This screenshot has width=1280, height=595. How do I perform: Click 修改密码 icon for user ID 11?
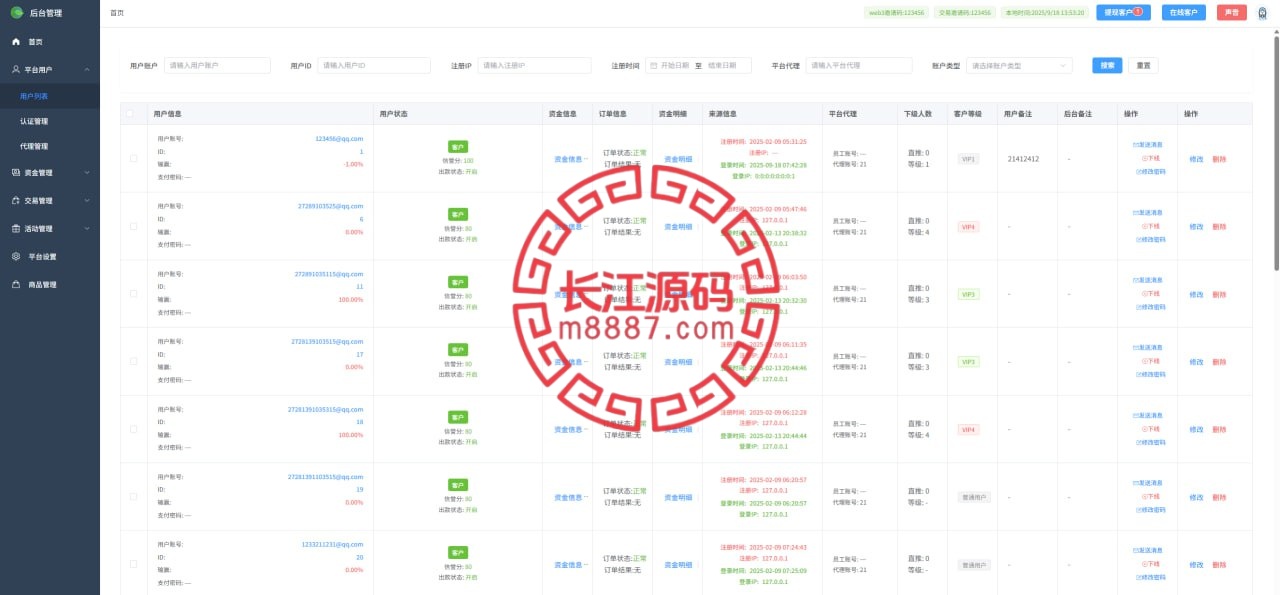tap(1138, 307)
